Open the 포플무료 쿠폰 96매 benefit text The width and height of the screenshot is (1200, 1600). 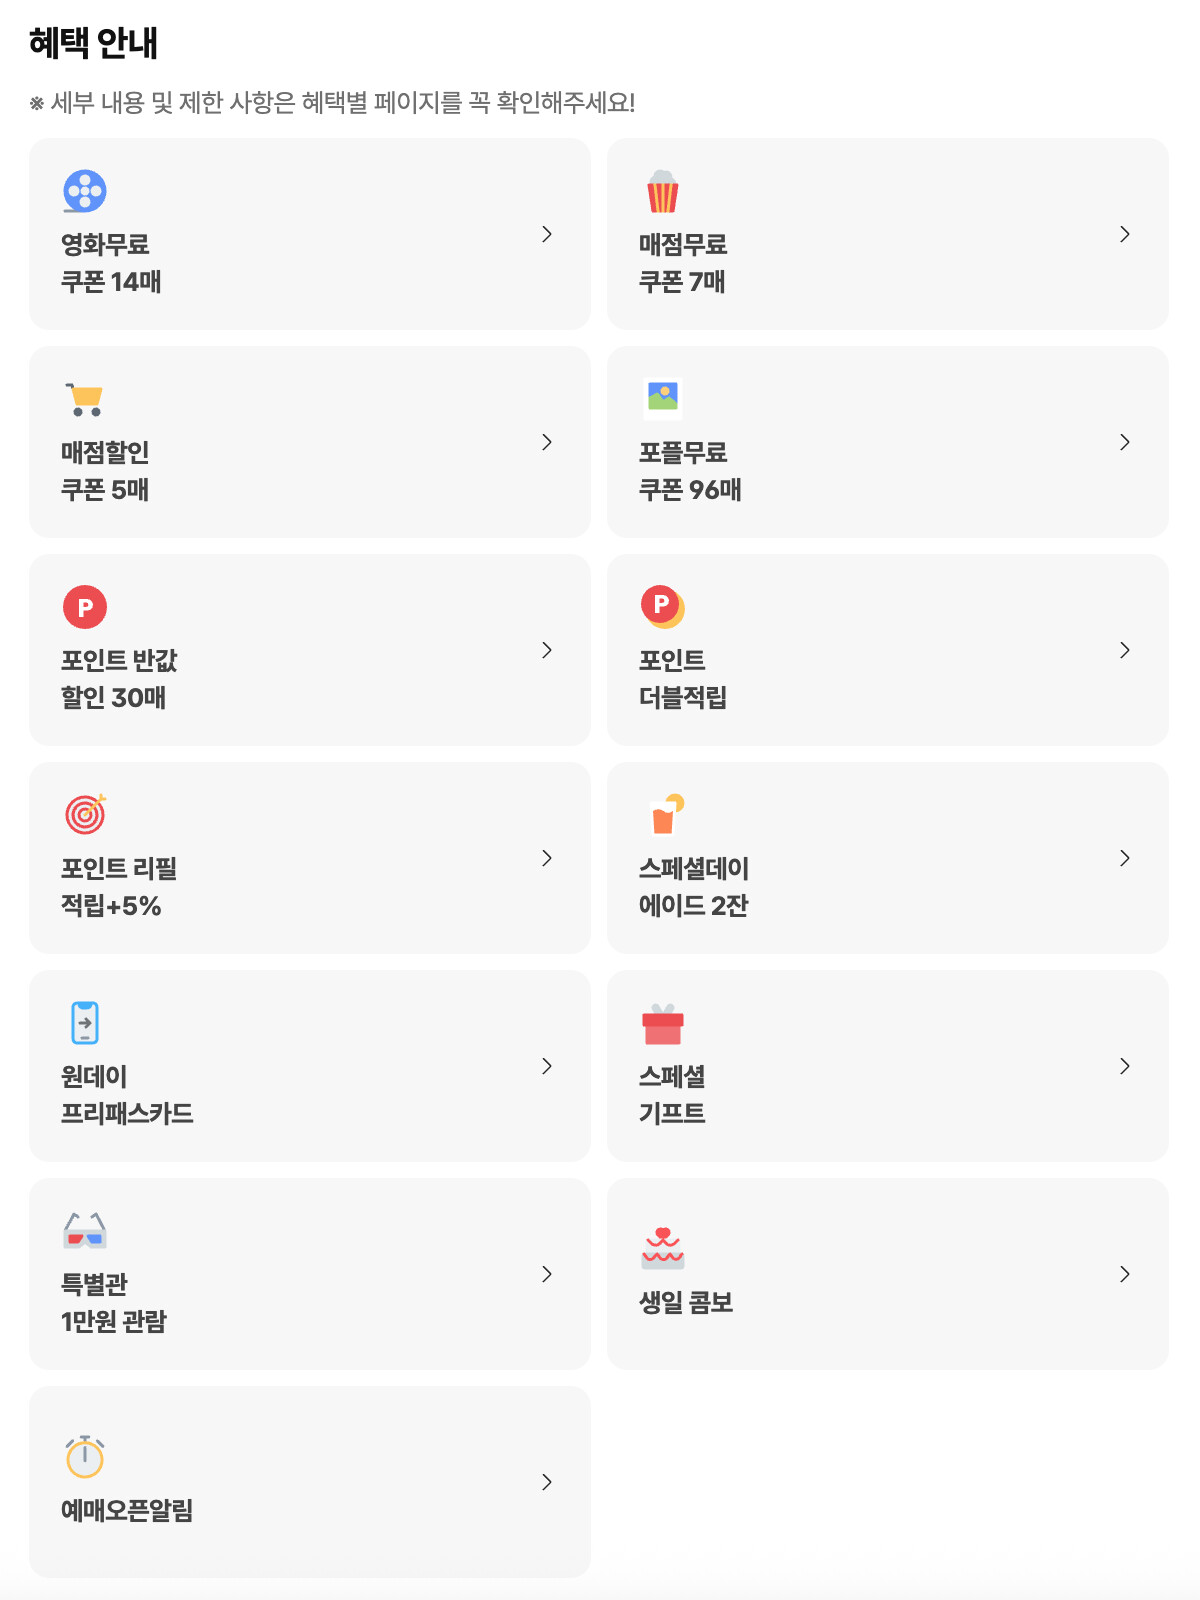point(690,471)
